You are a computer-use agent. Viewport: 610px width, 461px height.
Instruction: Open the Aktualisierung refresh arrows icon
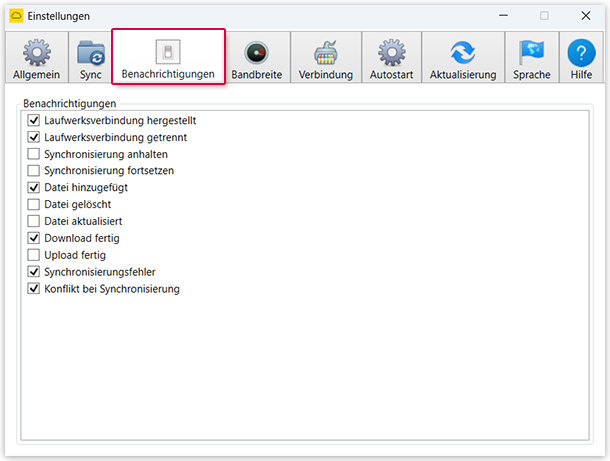pyautogui.click(x=463, y=53)
